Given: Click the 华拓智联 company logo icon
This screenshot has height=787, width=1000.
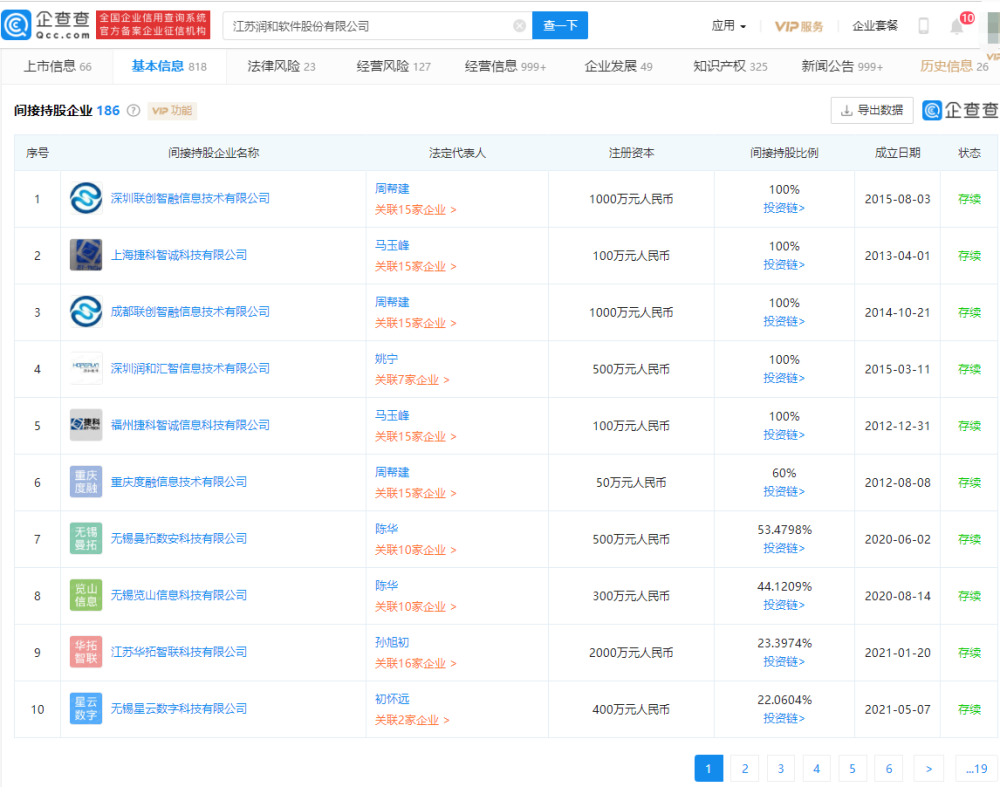Looking at the screenshot, I should (86, 652).
